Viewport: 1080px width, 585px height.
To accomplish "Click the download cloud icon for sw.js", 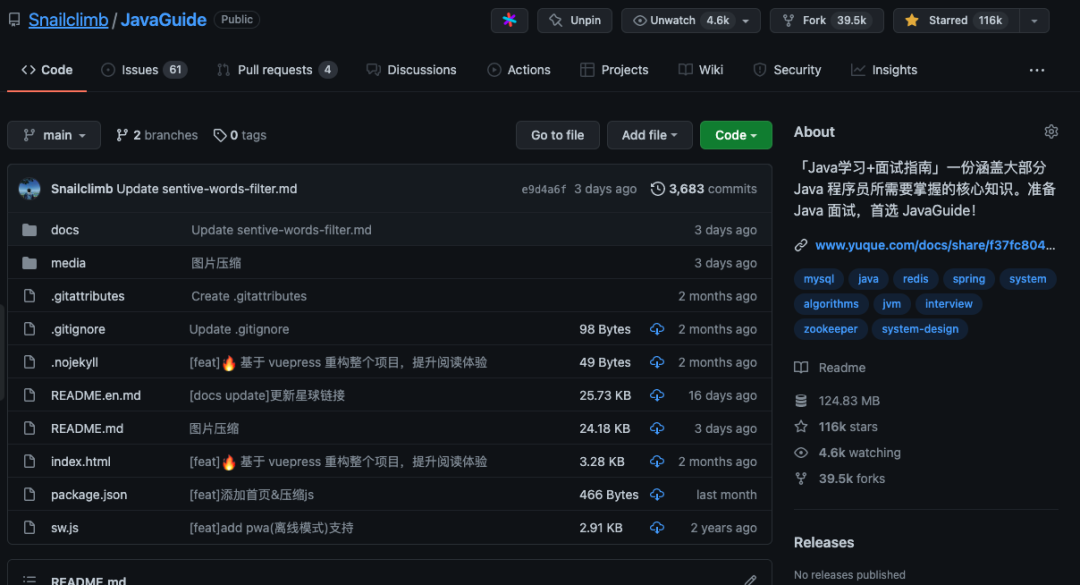I will [x=657, y=528].
